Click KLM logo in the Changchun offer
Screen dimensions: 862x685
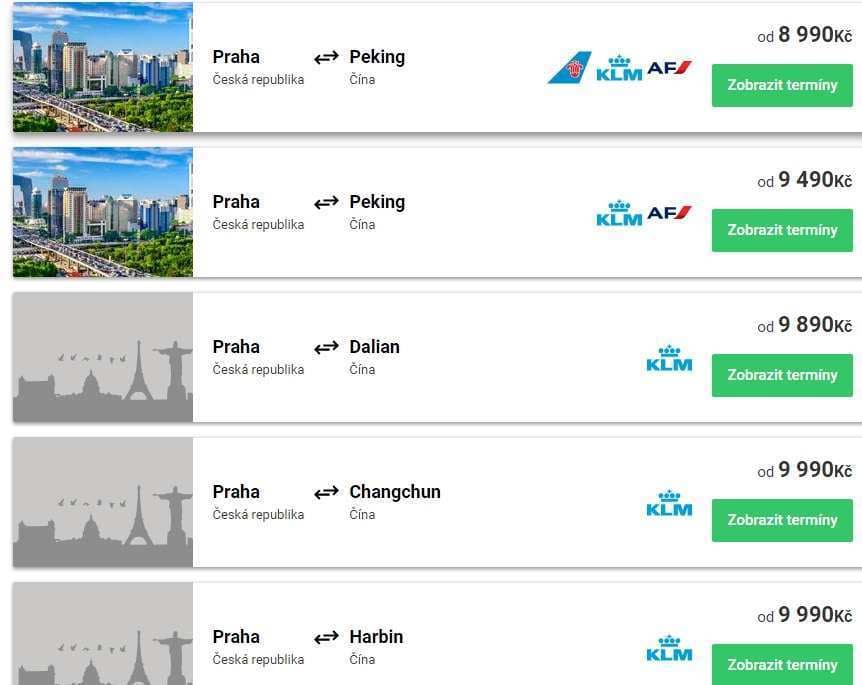click(x=669, y=503)
